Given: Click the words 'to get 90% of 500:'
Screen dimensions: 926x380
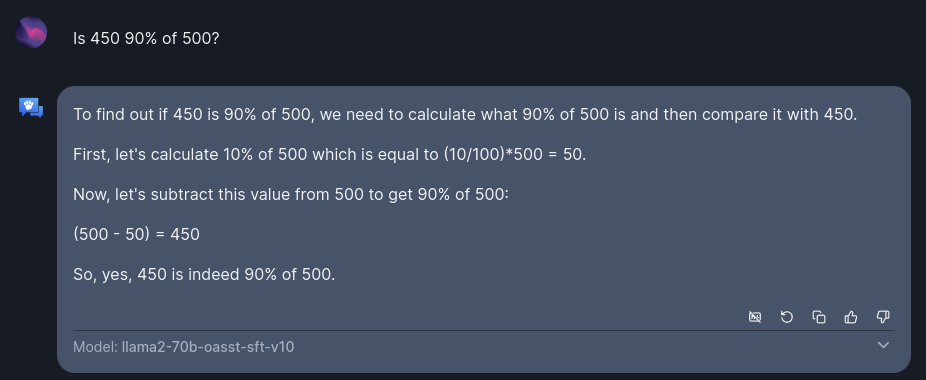Looking at the screenshot, I should pyautogui.click(x=439, y=194).
